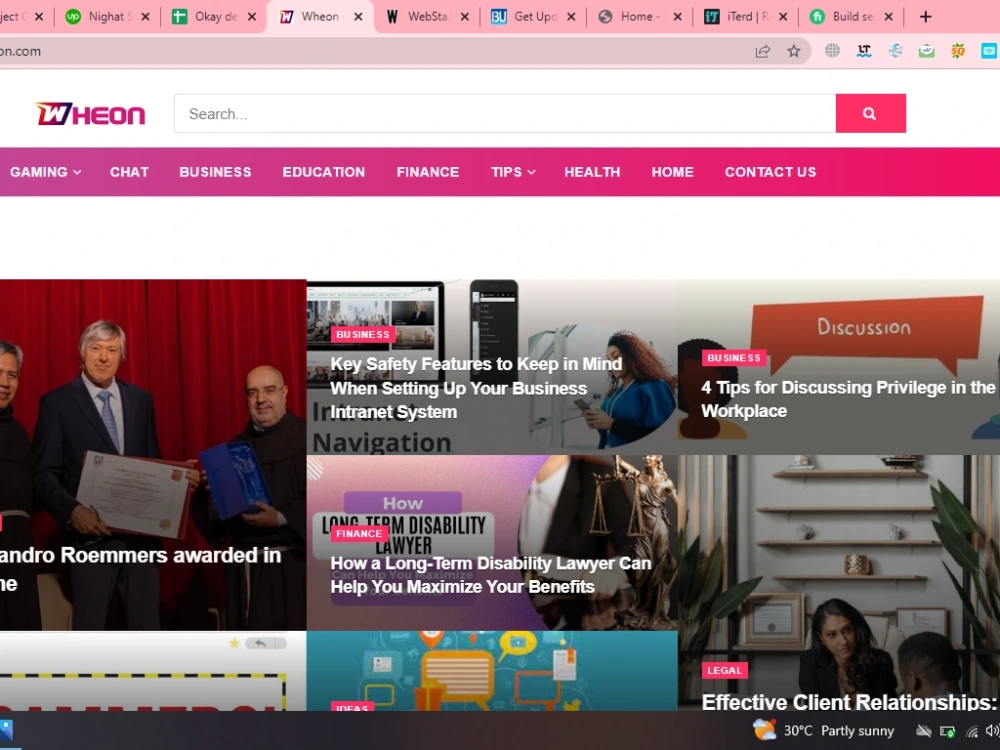This screenshot has height=750, width=1000.
Task: Expand the TIPS dropdown menu
Action: (513, 172)
